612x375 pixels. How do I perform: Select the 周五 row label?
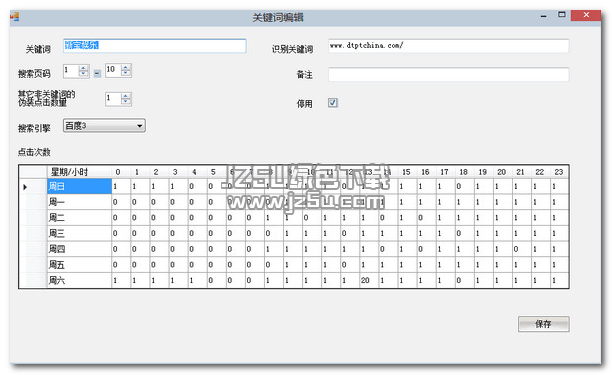tap(79, 265)
